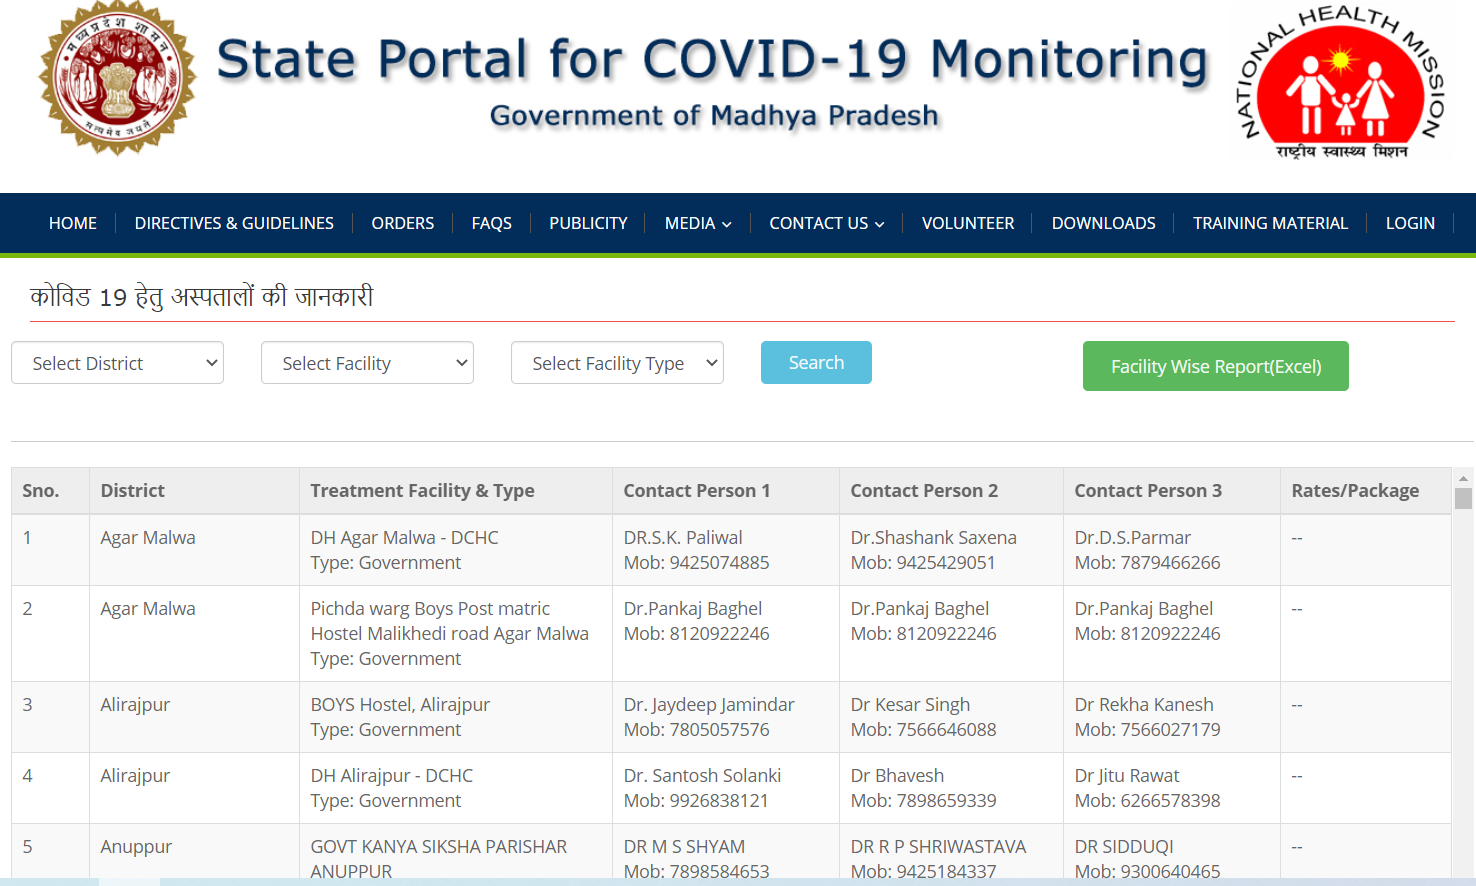Click Government of Madhya Pradesh subtitle
Screen dimensions: 1476x886
(x=714, y=116)
